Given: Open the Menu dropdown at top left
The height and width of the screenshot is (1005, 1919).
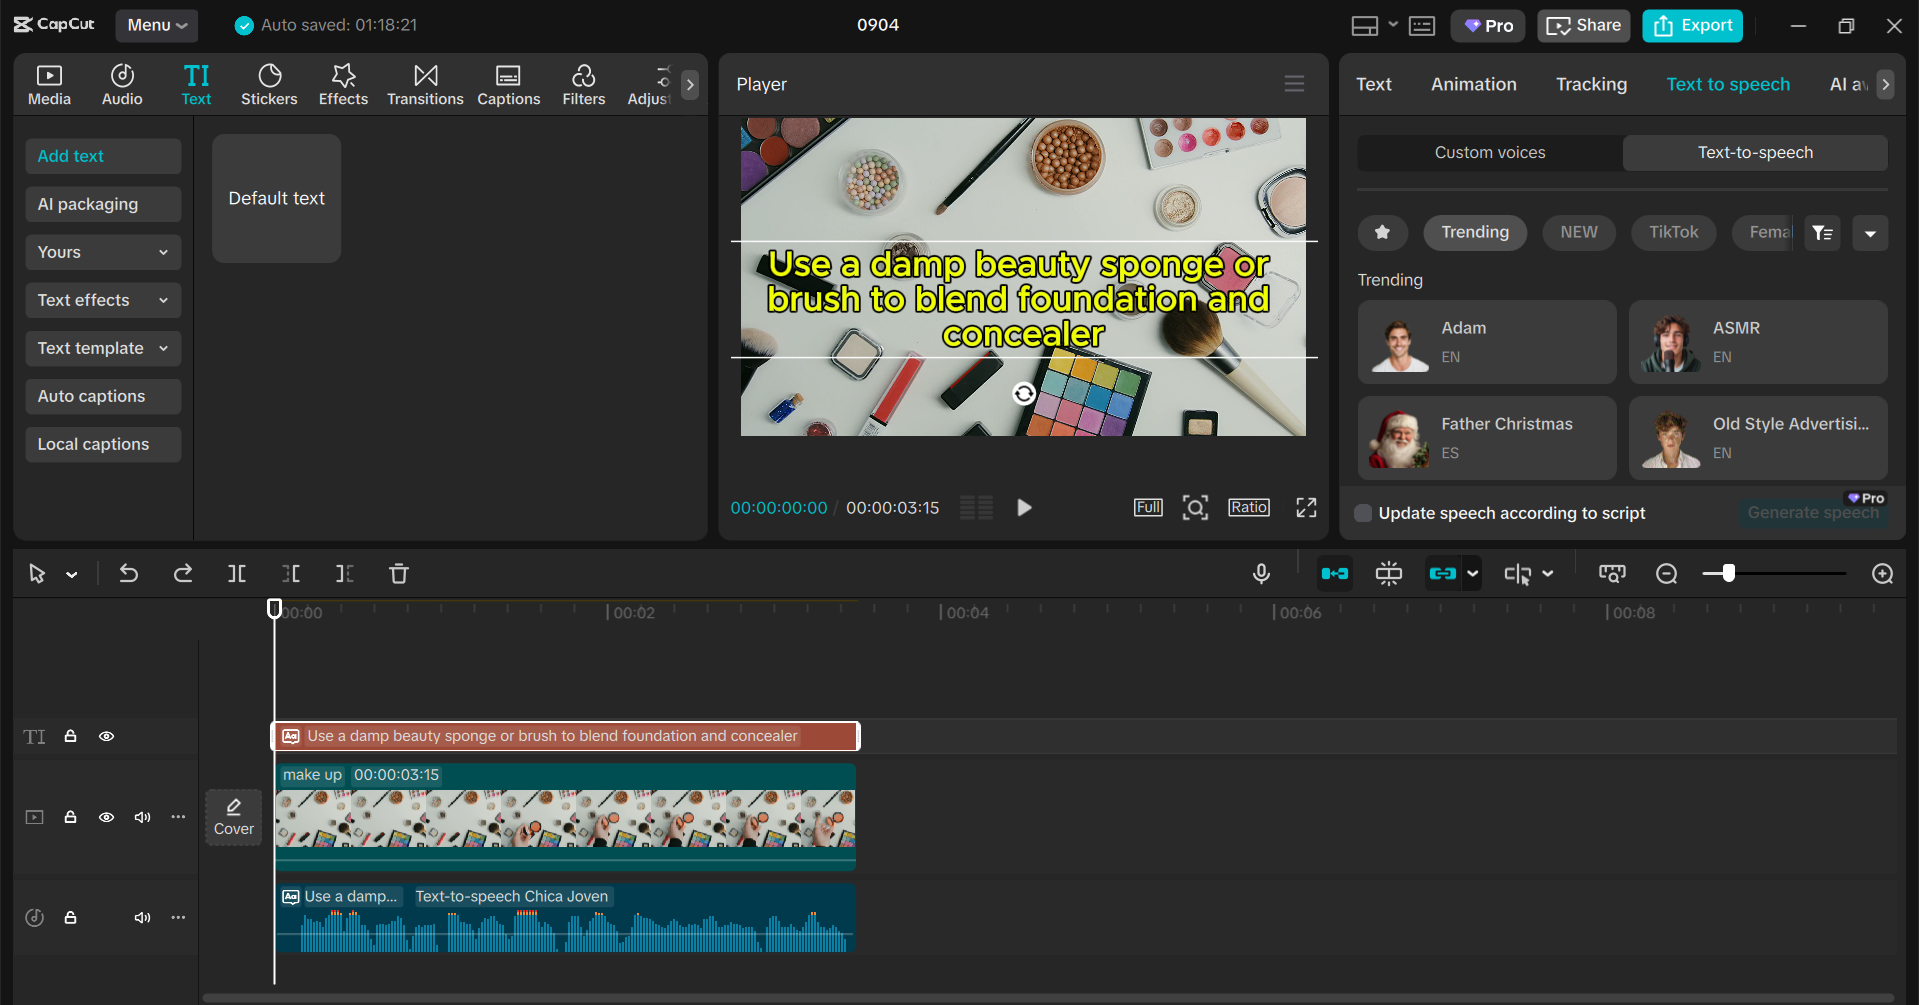Looking at the screenshot, I should click(156, 25).
